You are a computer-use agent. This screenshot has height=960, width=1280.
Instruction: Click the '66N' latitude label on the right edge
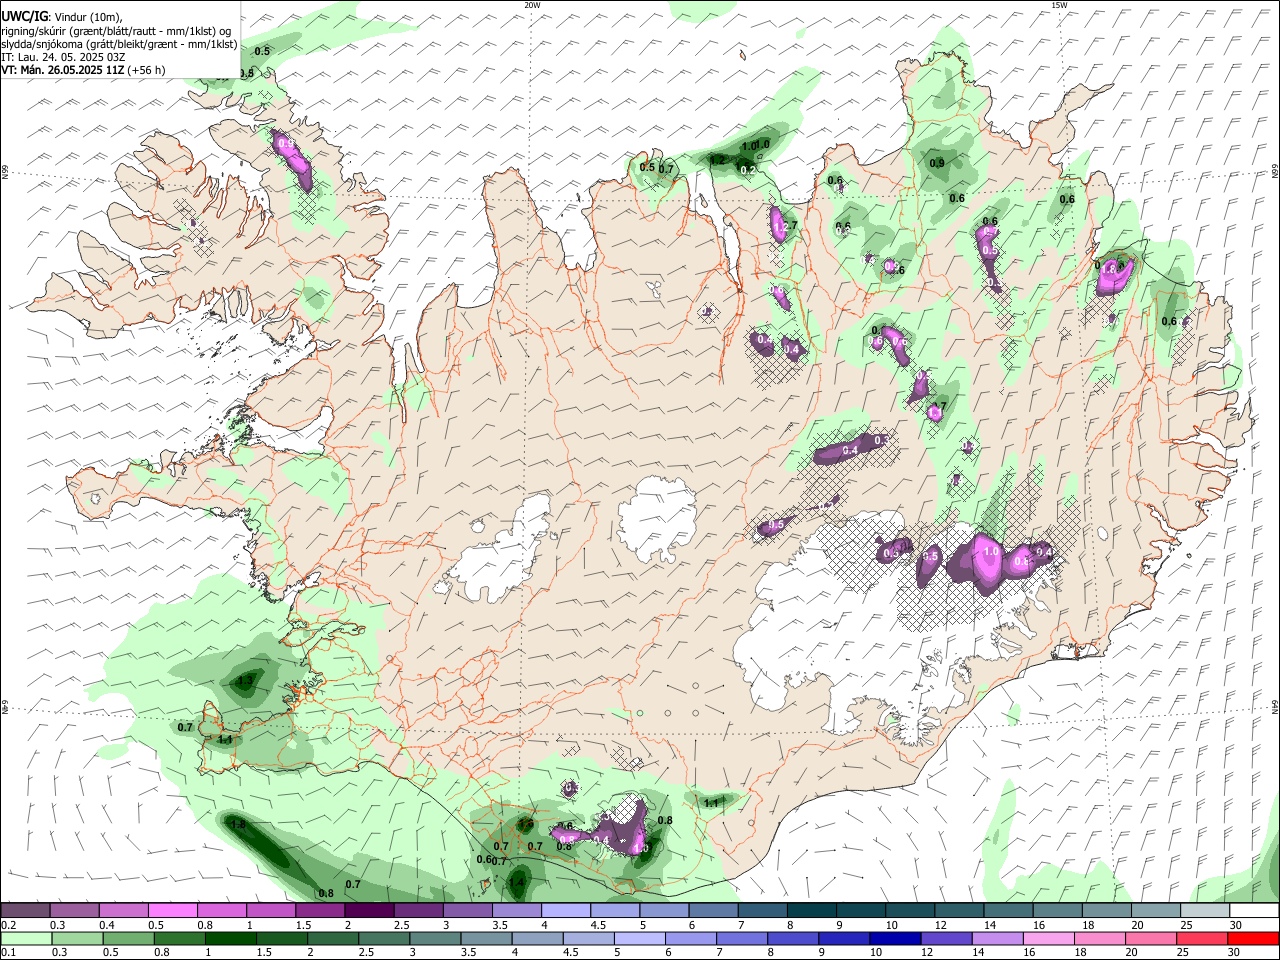1275,172
